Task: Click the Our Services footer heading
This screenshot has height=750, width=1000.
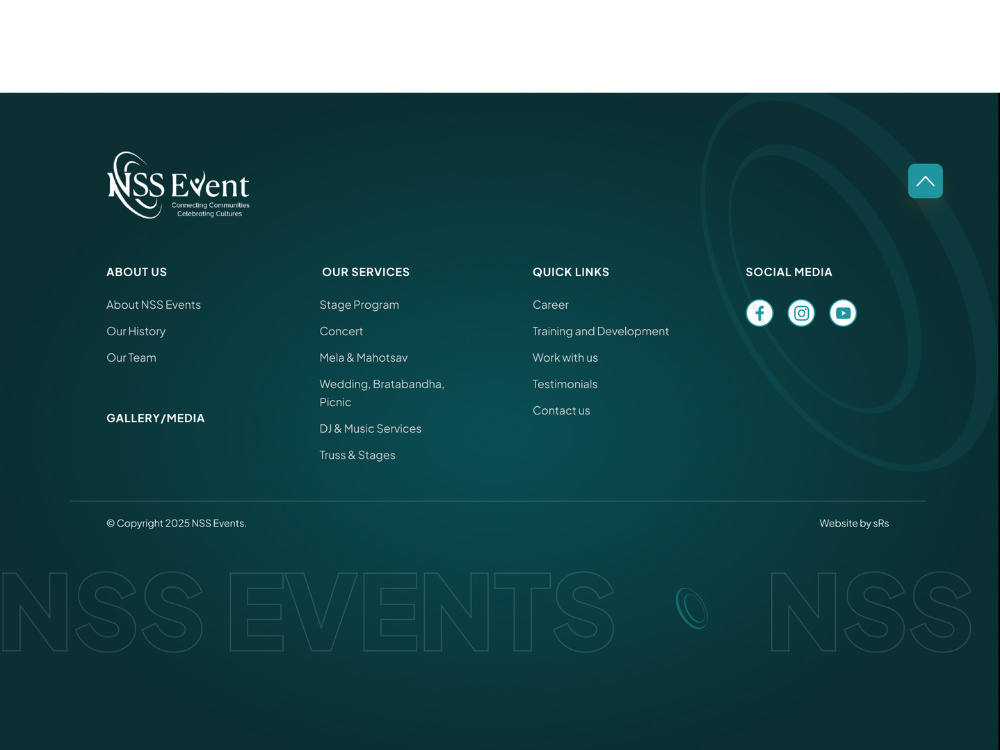Action: click(x=366, y=272)
